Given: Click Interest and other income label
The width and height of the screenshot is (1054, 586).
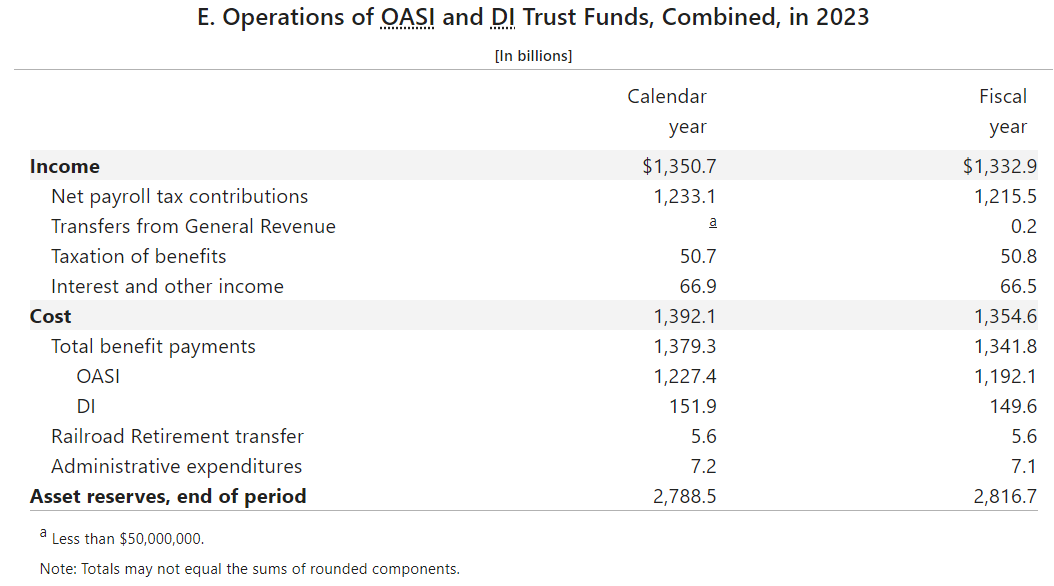Looking at the screenshot, I should [x=167, y=286].
